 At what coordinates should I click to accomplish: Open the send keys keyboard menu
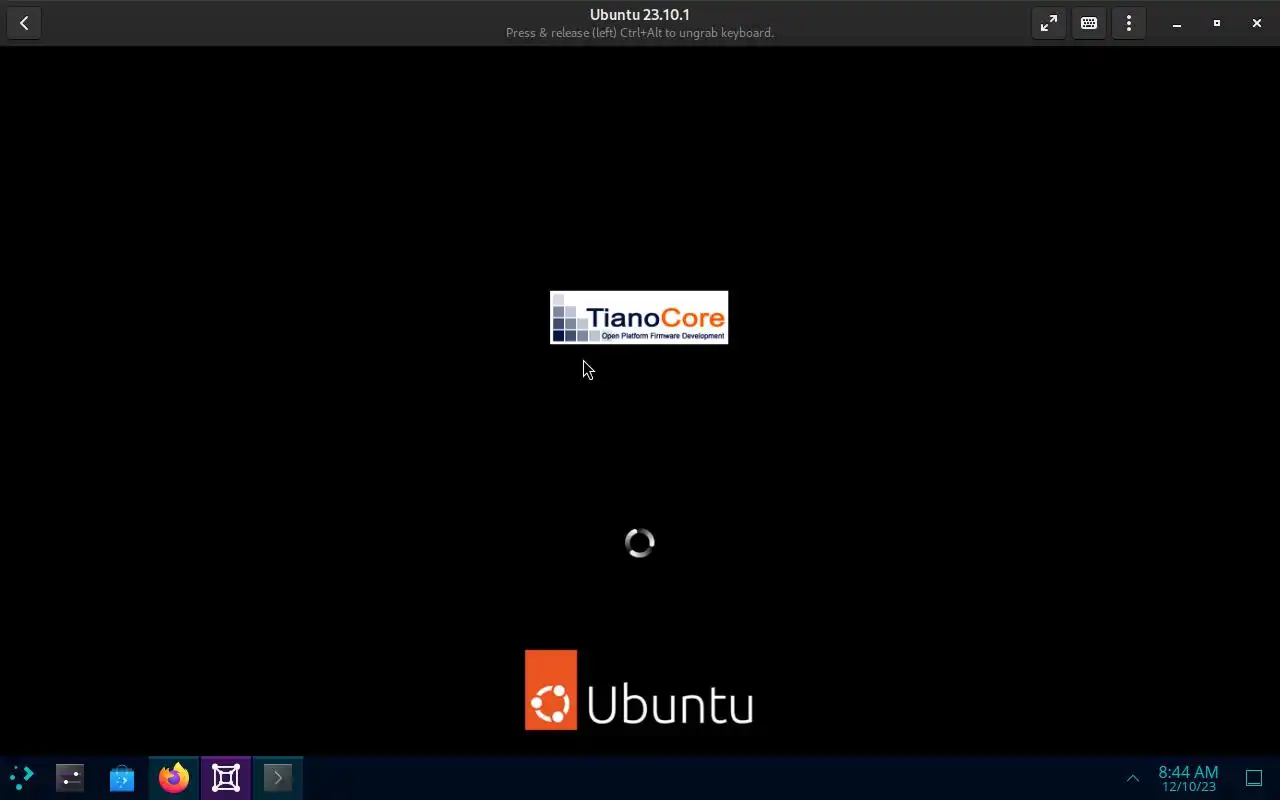[1089, 23]
